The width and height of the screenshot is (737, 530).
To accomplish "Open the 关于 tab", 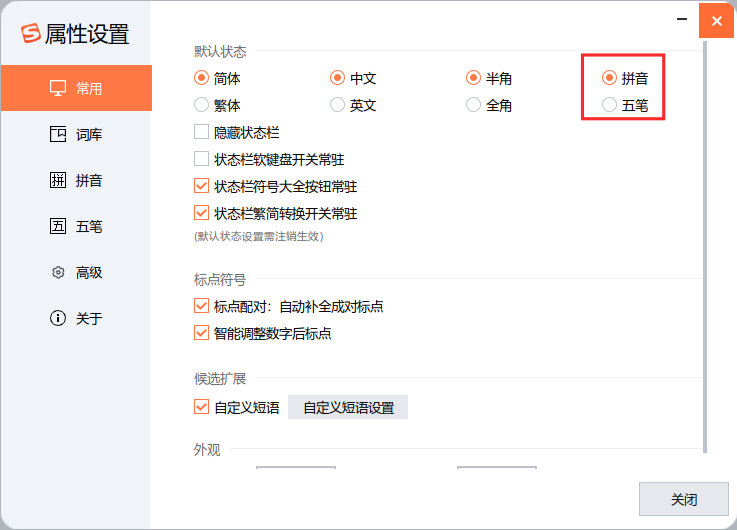I will pos(89,318).
